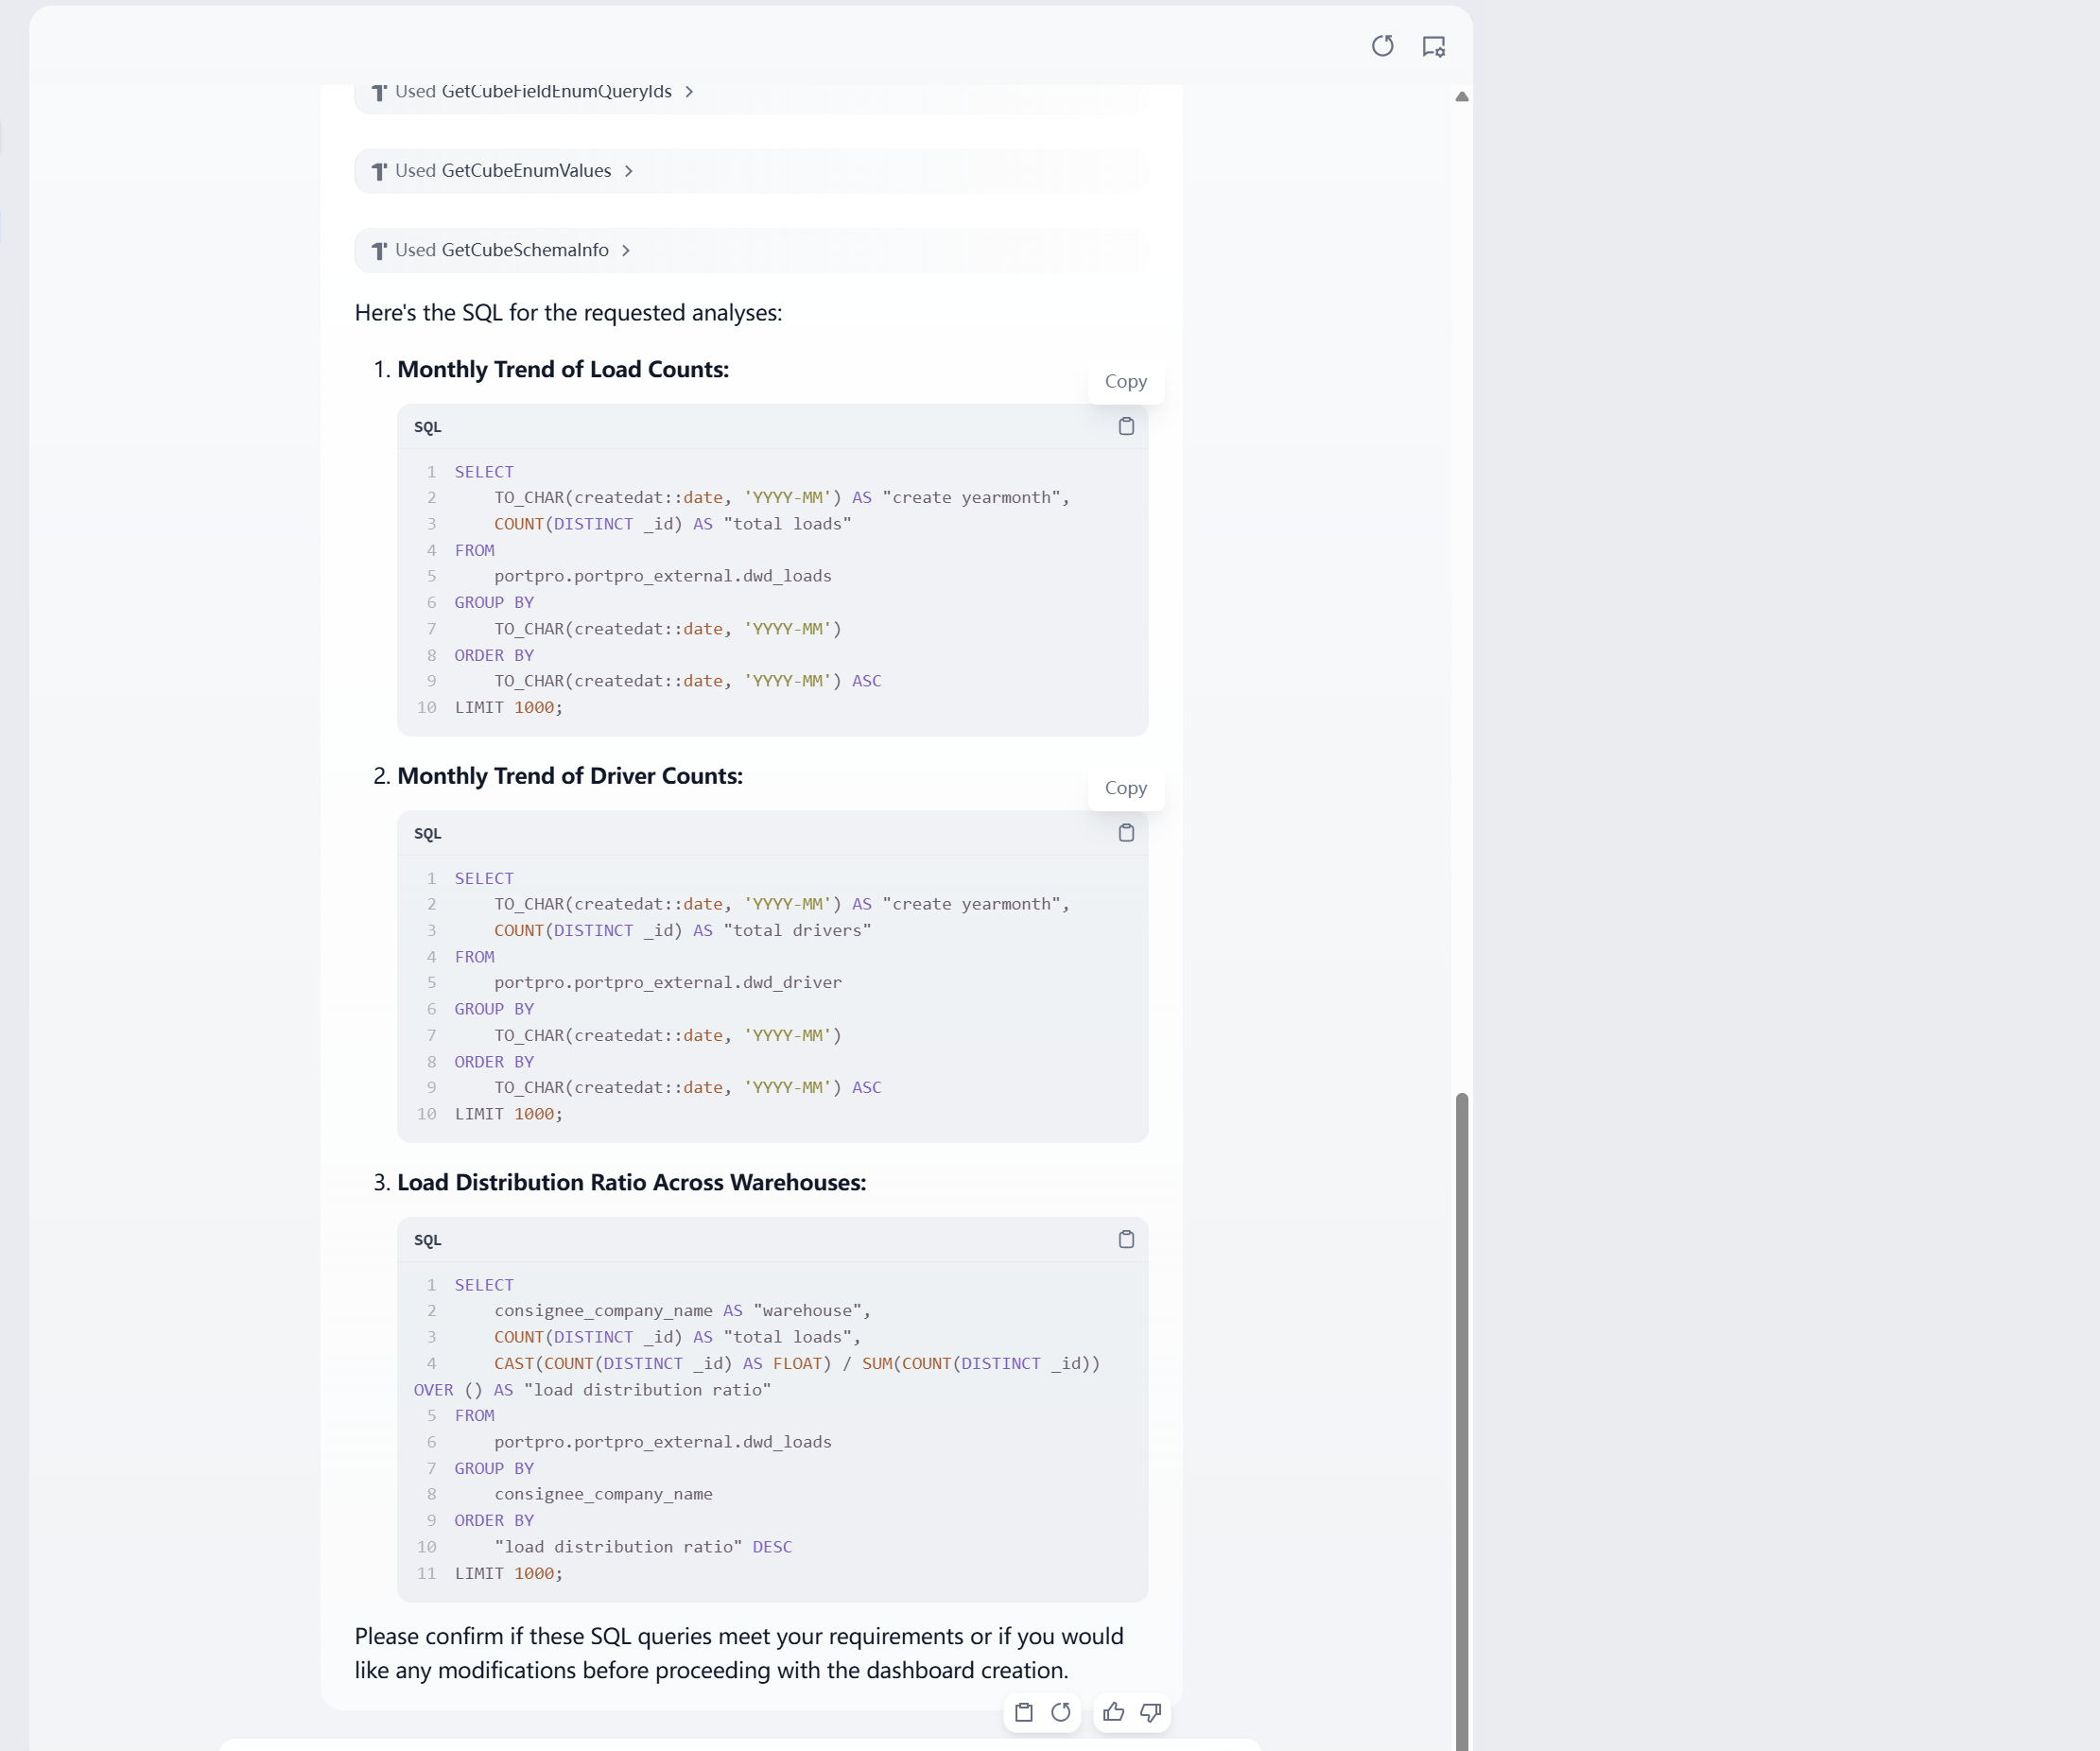Regenerate the response with bottom retry icon
This screenshot has width=2100, height=1751.
tap(1061, 1712)
